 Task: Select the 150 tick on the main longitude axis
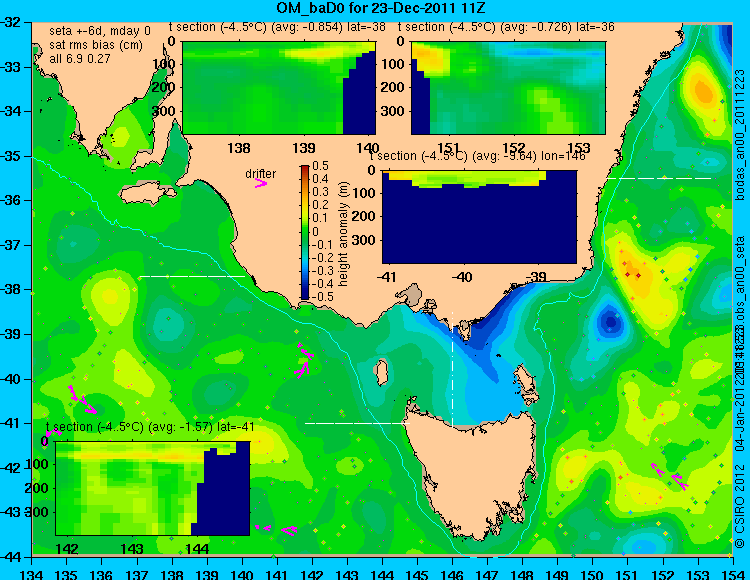(x=592, y=574)
